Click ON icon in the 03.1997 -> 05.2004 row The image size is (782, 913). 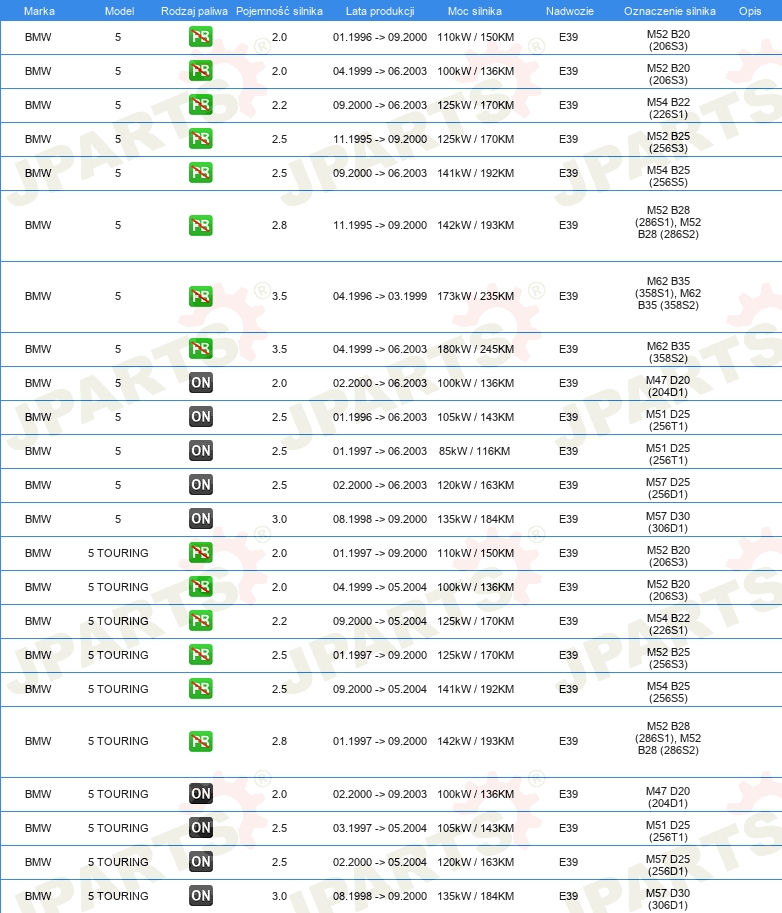[200, 827]
